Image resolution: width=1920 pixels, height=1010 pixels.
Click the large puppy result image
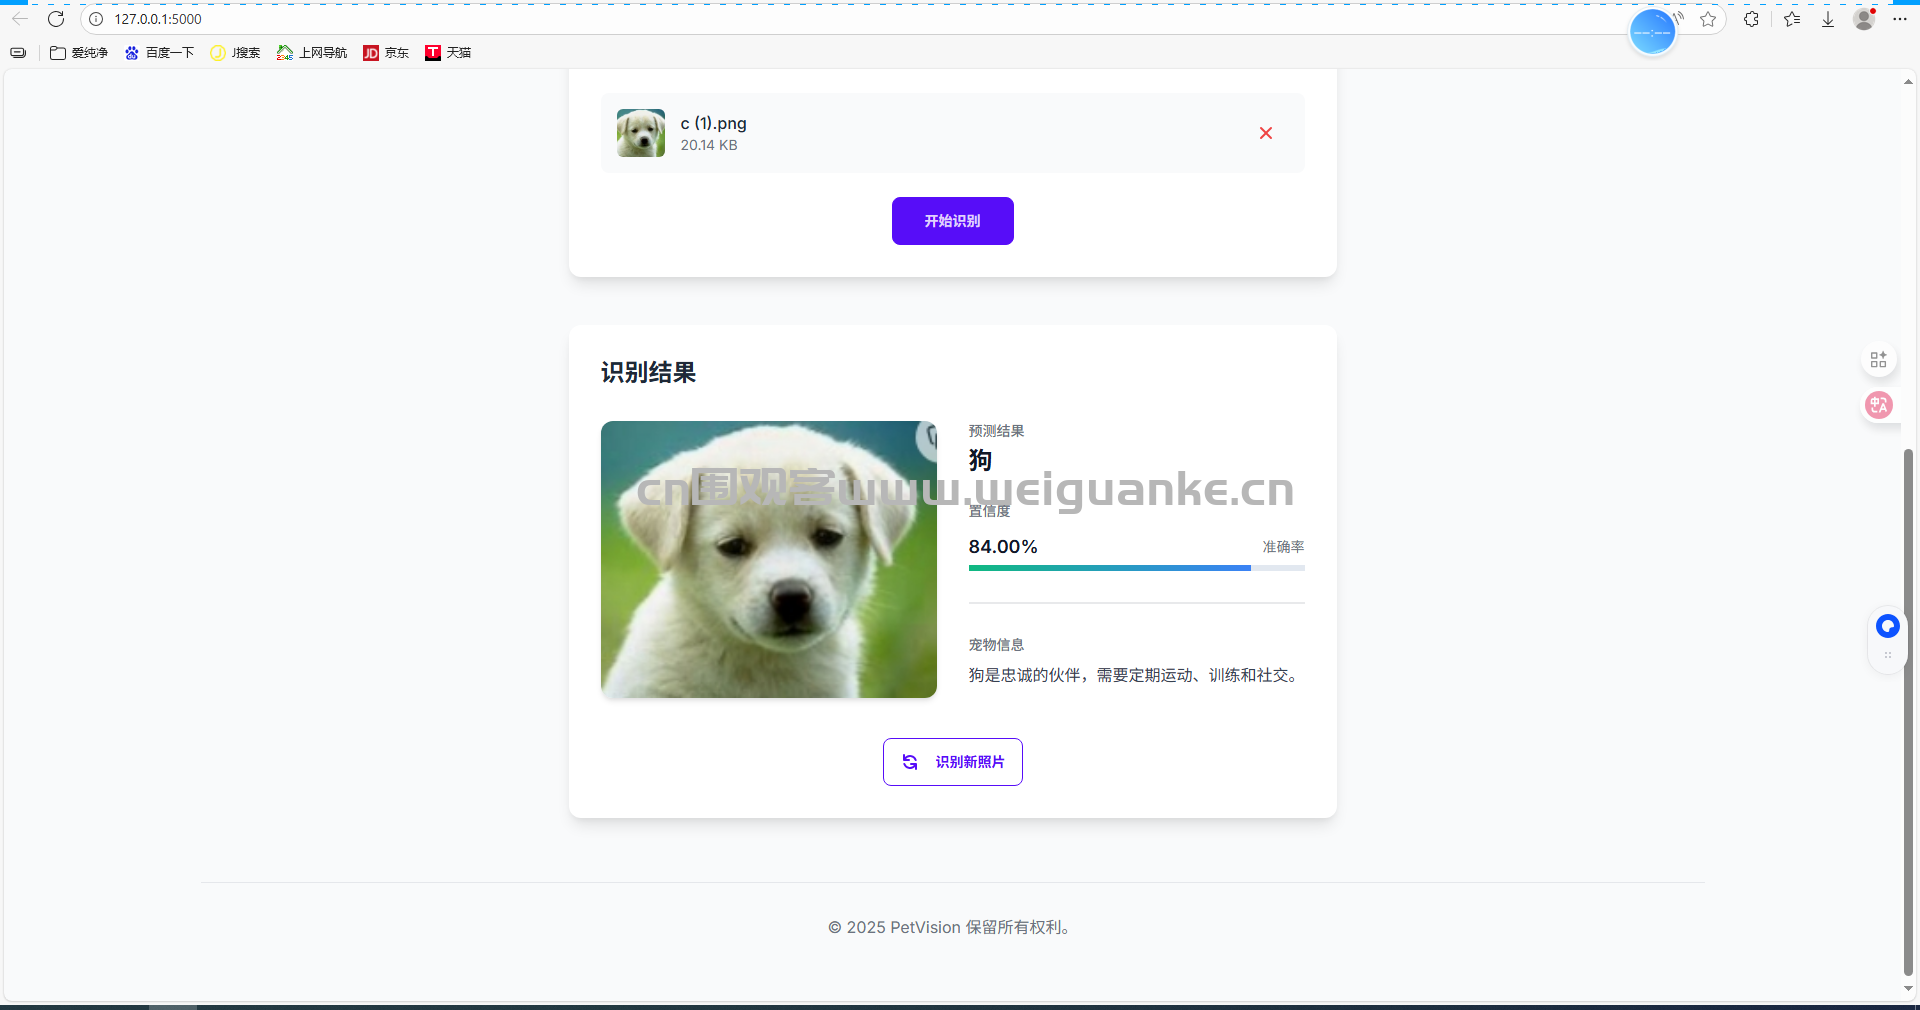(x=768, y=559)
